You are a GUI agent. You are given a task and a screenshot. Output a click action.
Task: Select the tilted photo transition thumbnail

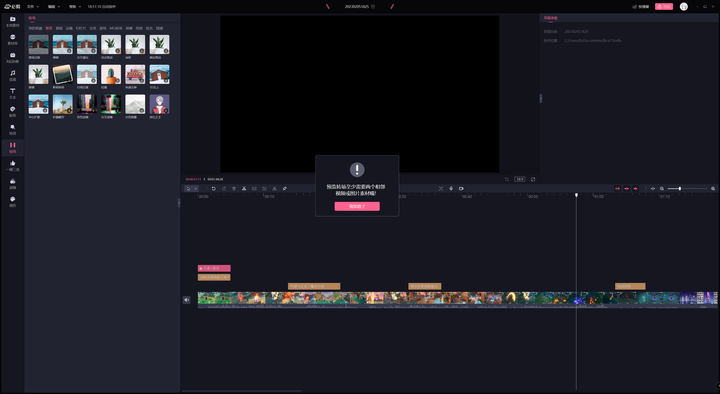click(x=62, y=74)
